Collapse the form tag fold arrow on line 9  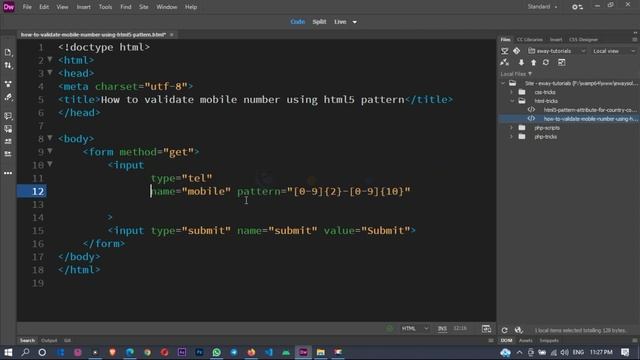click(x=50, y=151)
